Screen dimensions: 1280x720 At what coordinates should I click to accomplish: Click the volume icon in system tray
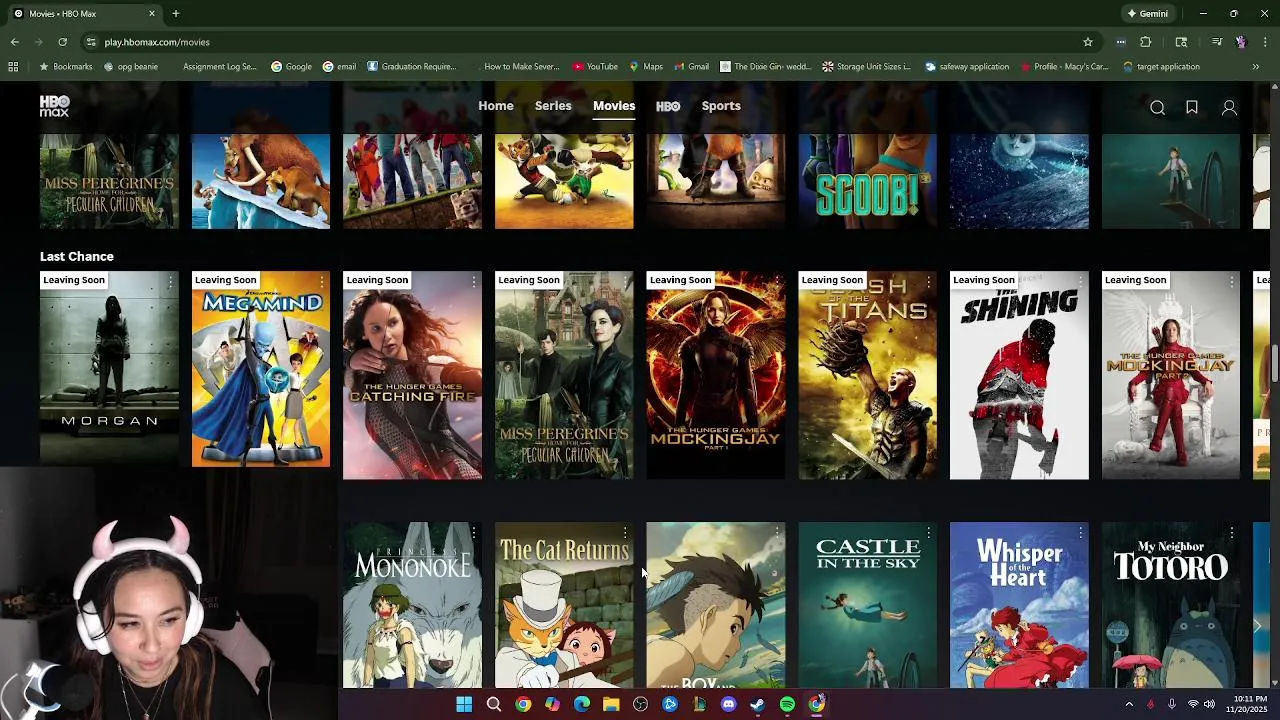click(x=1211, y=705)
